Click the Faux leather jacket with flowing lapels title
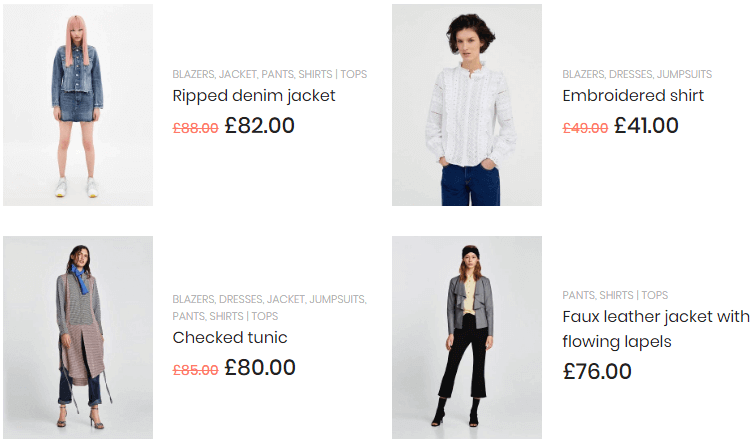 click(x=656, y=329)
